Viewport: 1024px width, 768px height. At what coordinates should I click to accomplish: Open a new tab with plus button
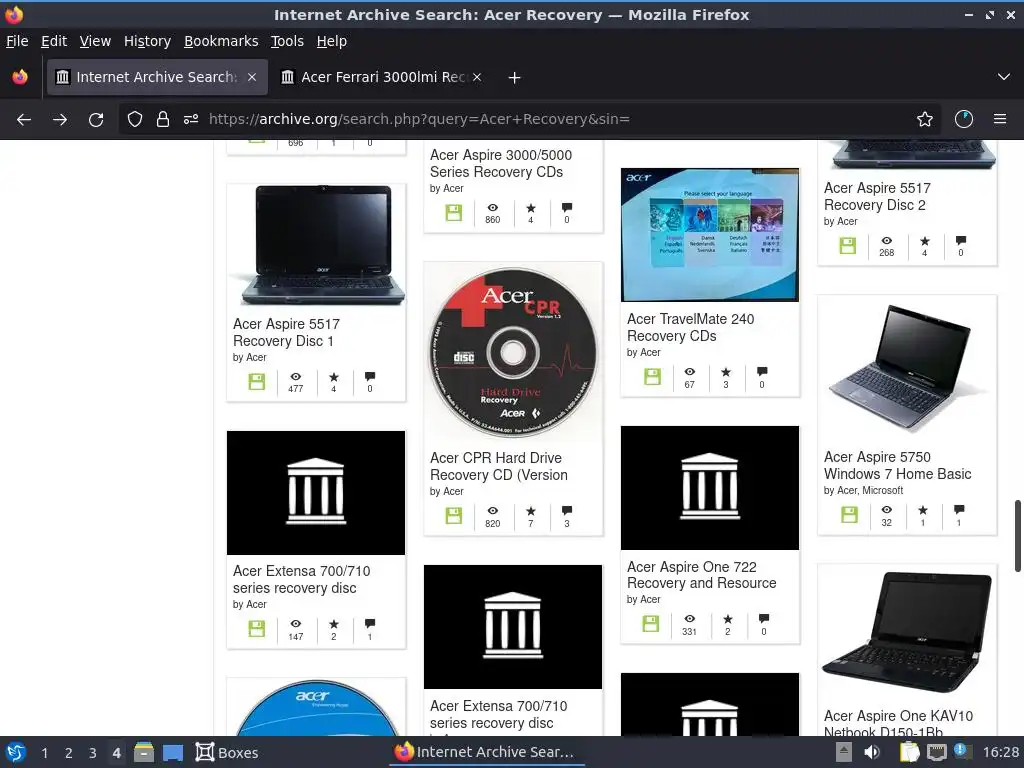515,78
